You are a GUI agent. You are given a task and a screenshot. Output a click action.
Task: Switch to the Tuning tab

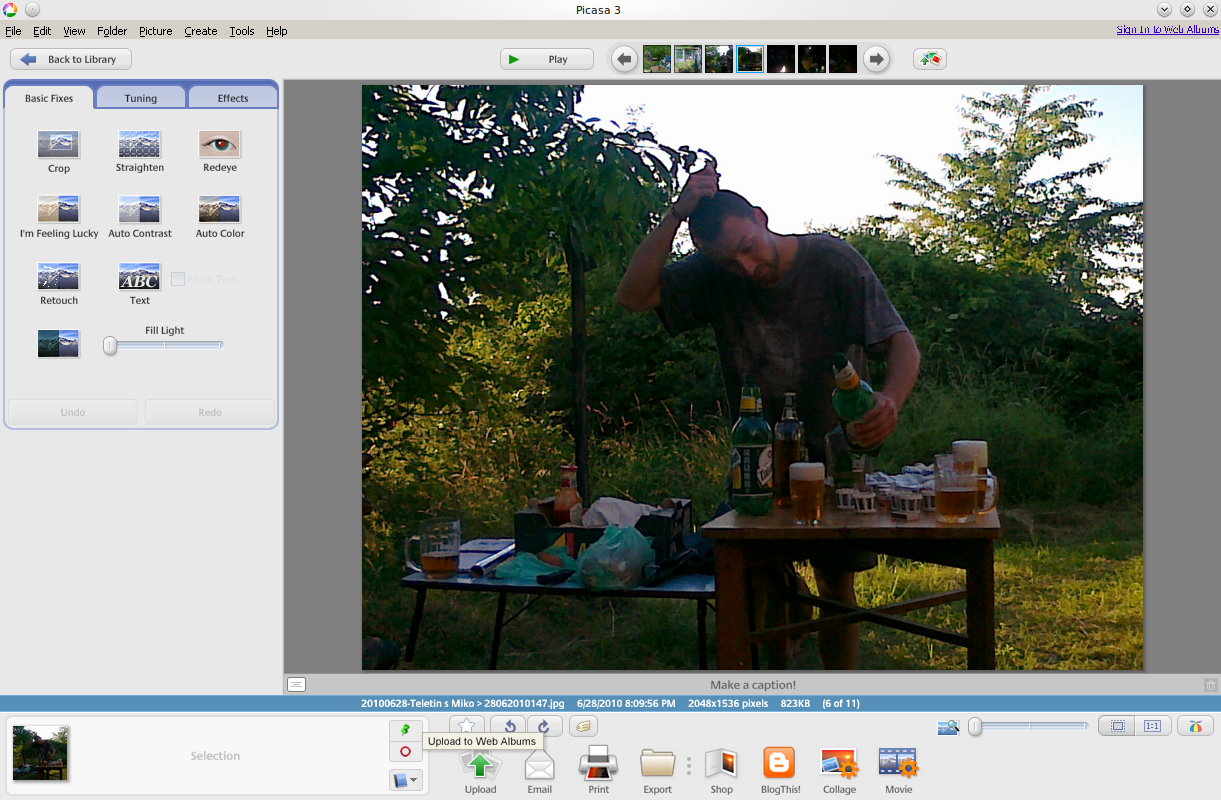coord(140,98)
